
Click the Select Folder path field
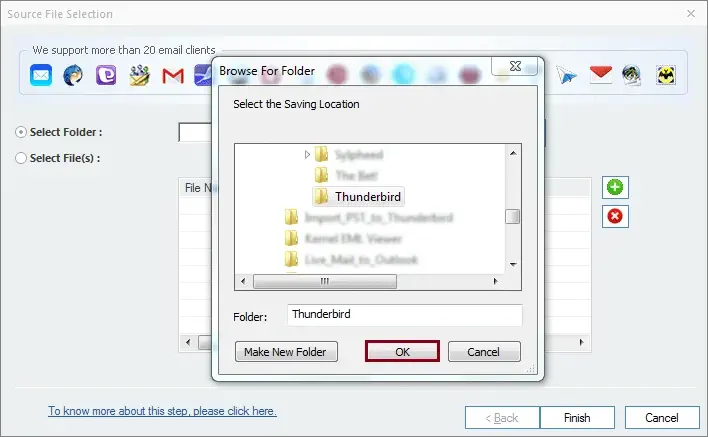coord(195,132)
